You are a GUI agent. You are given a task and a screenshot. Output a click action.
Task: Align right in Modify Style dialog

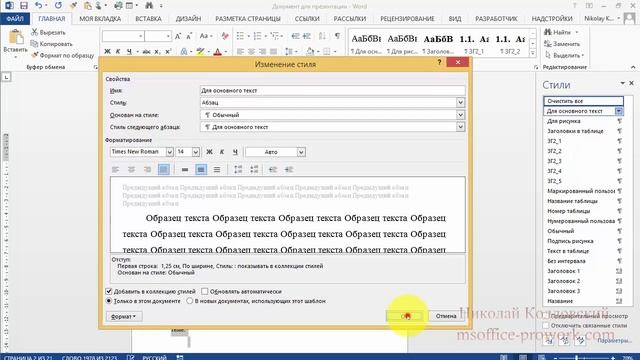click(x=147, y=169)
